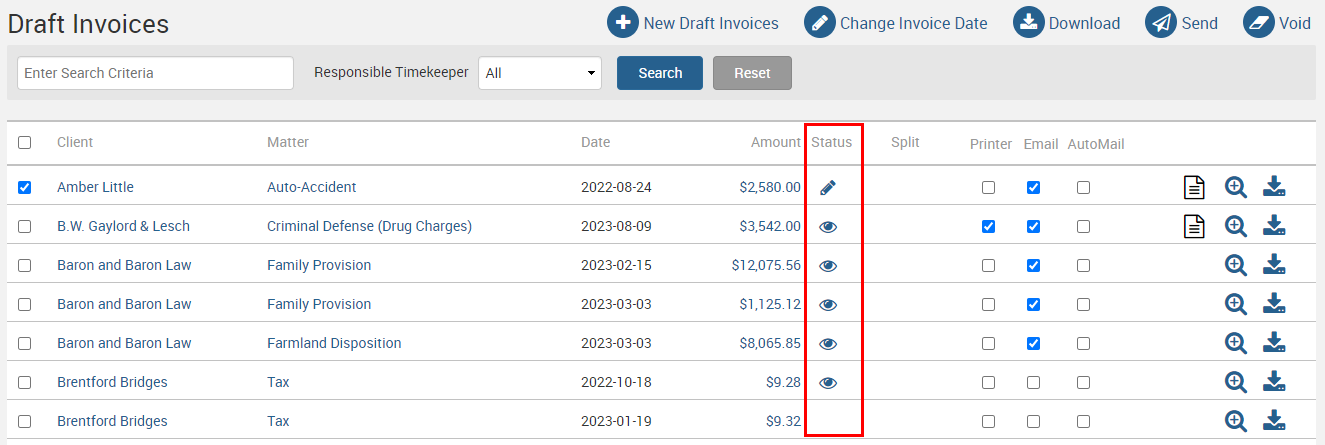Click the Change Invoice Date pencil icon
The width and height of the screenshot is (1325, 445).
point(820,22)
